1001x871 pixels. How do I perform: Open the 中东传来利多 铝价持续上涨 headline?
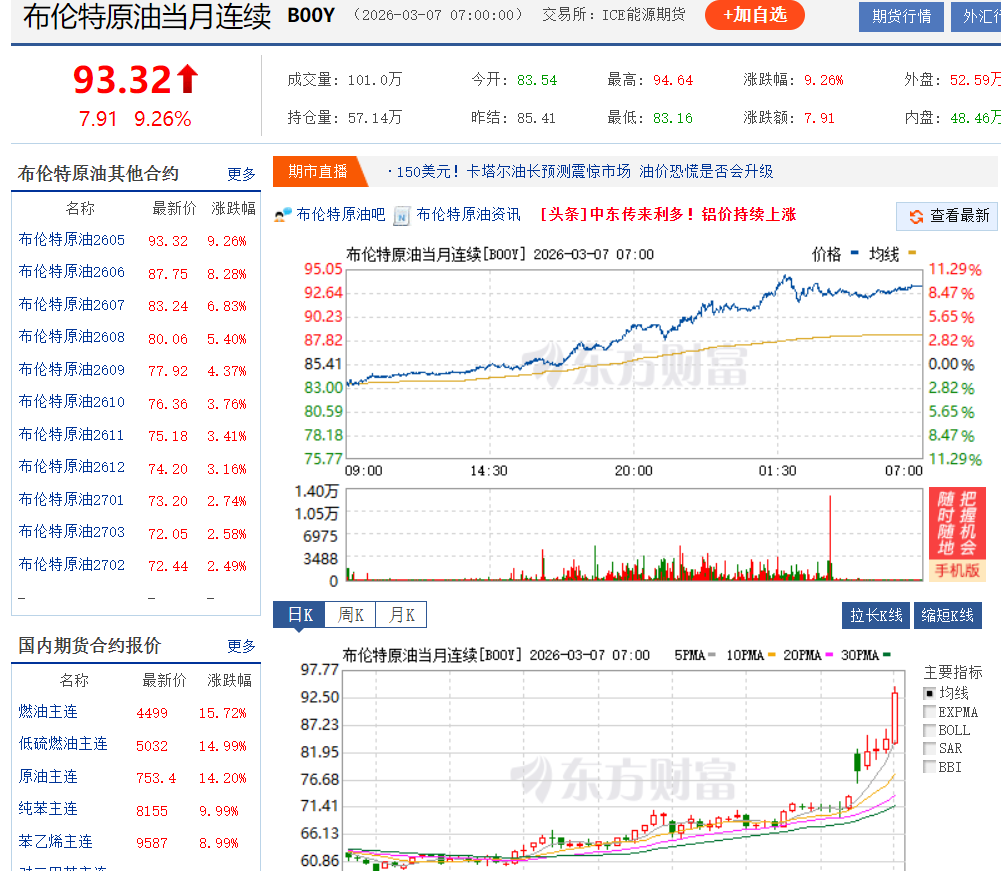pos(668,215)
